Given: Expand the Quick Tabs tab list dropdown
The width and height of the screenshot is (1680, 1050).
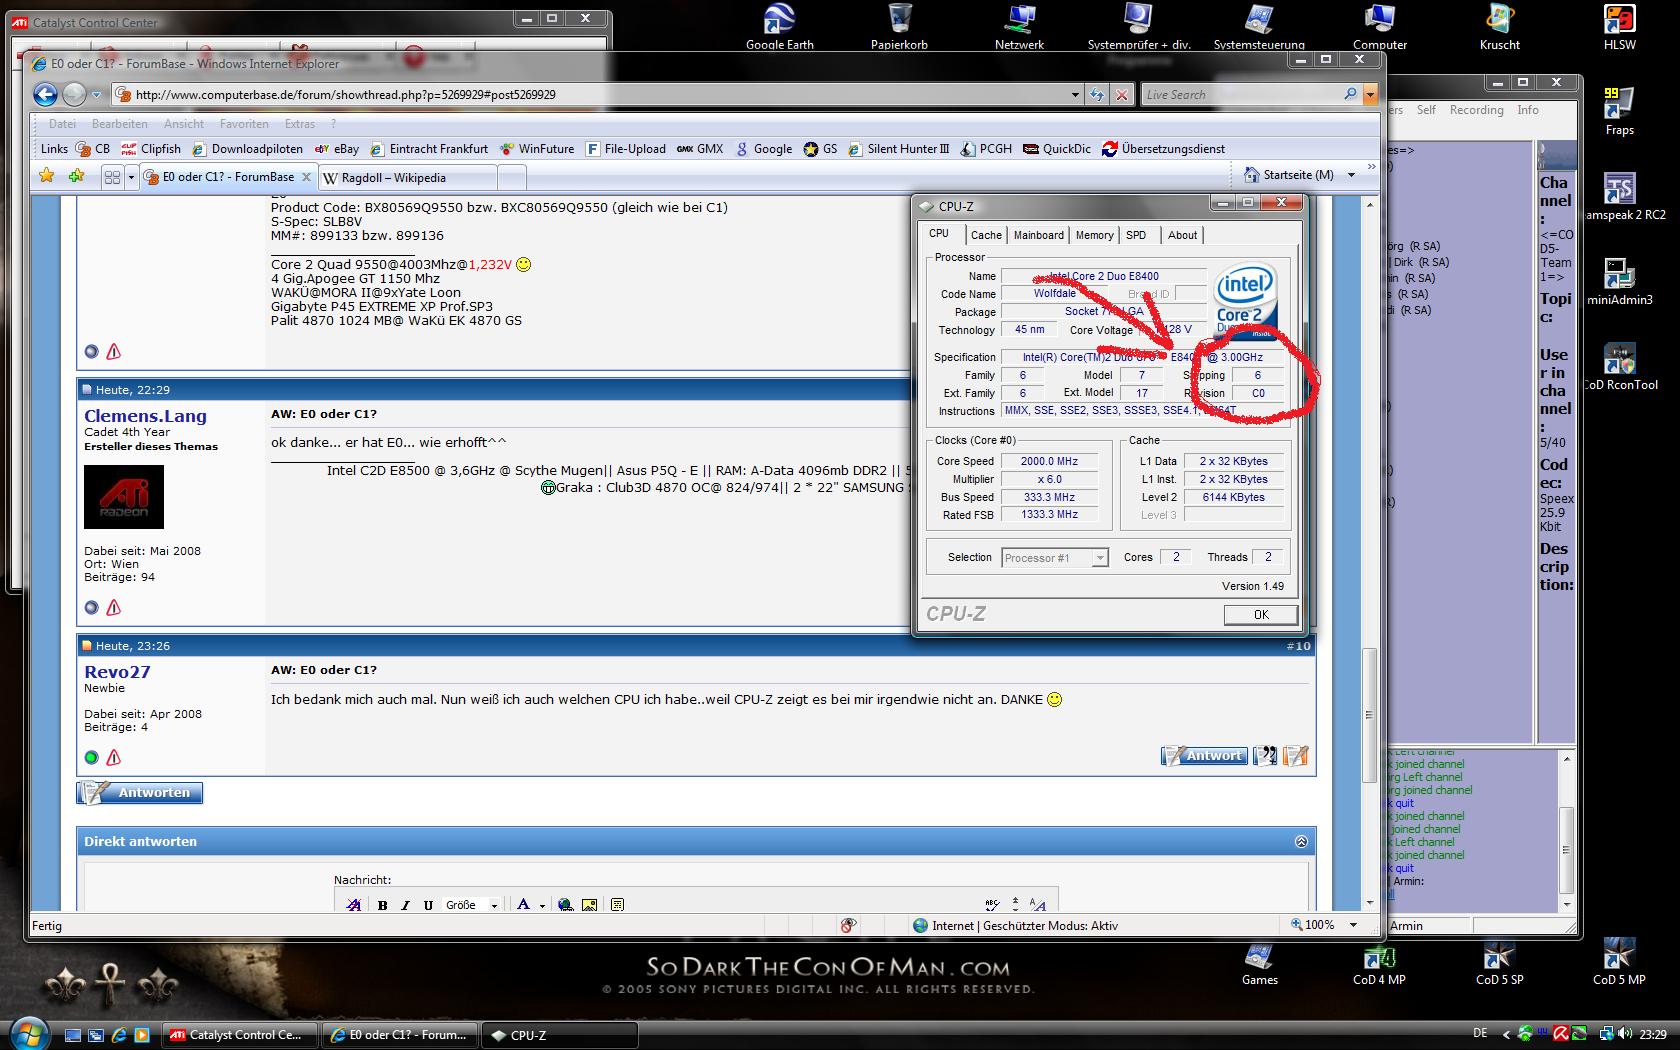Looking at the screenshot, I should [131, 177].
